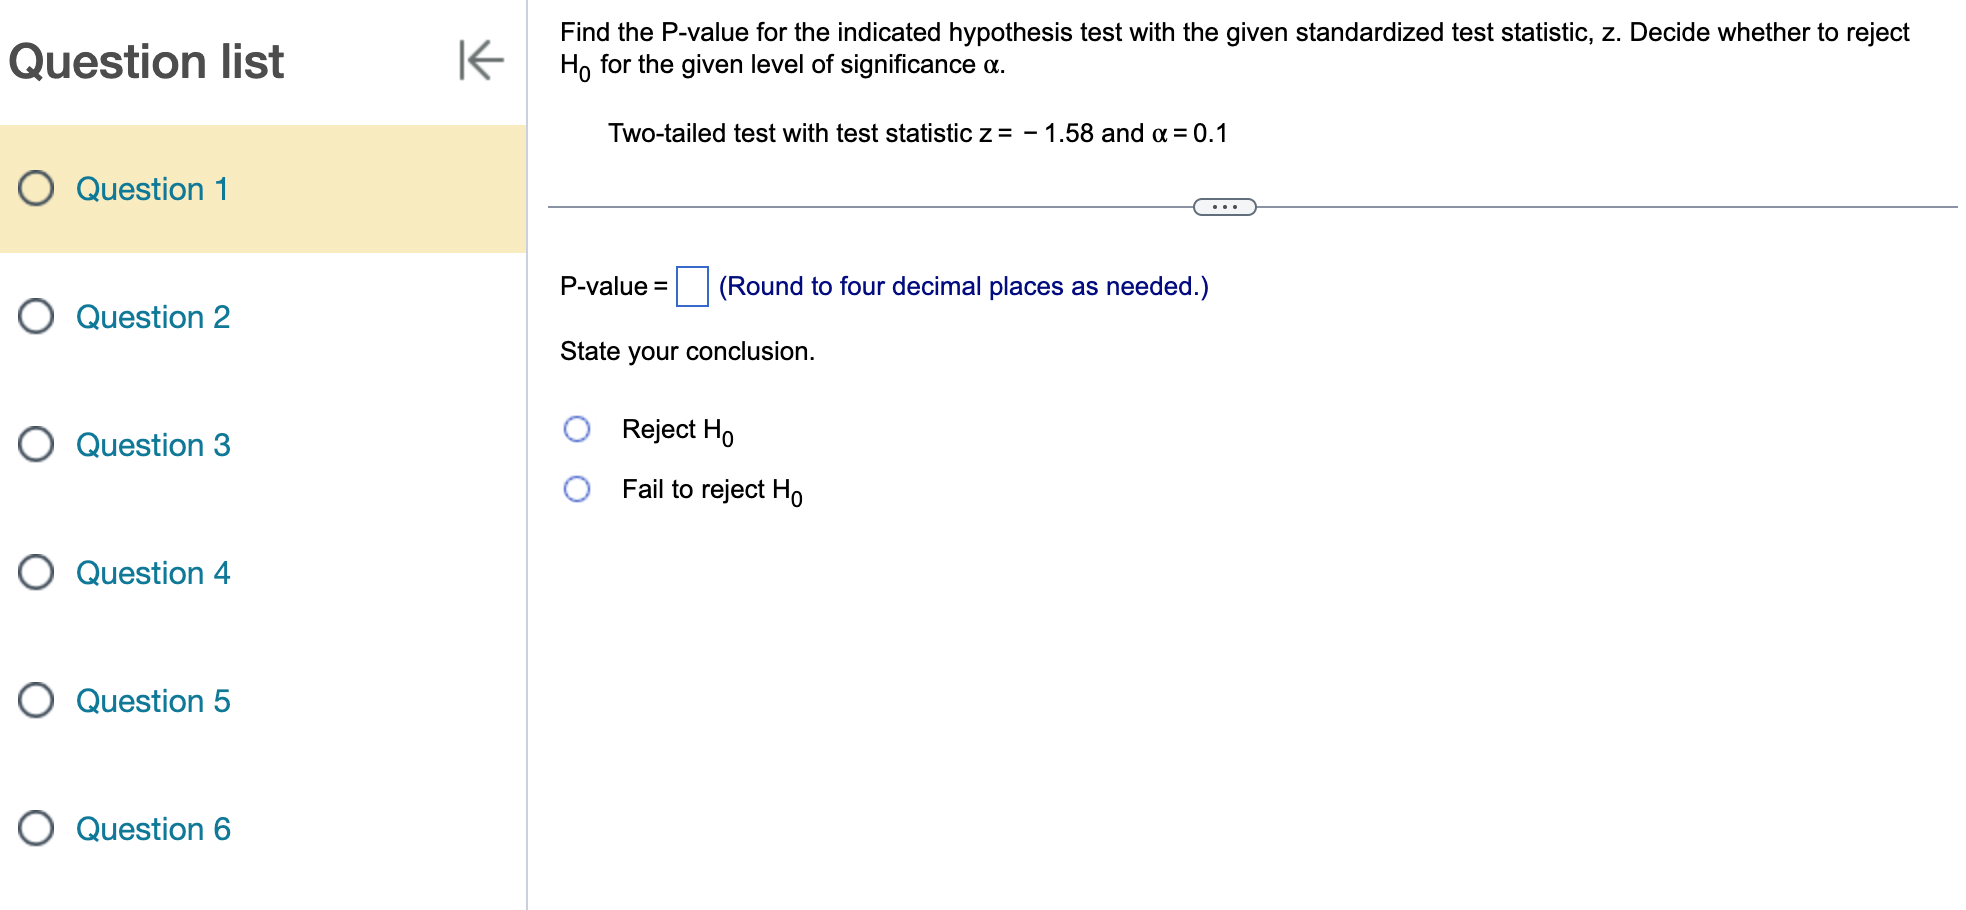The width and height of the screenshot is (1966, 910).
Task: Select the circle next to Question 2
Action: coord(36,317)
